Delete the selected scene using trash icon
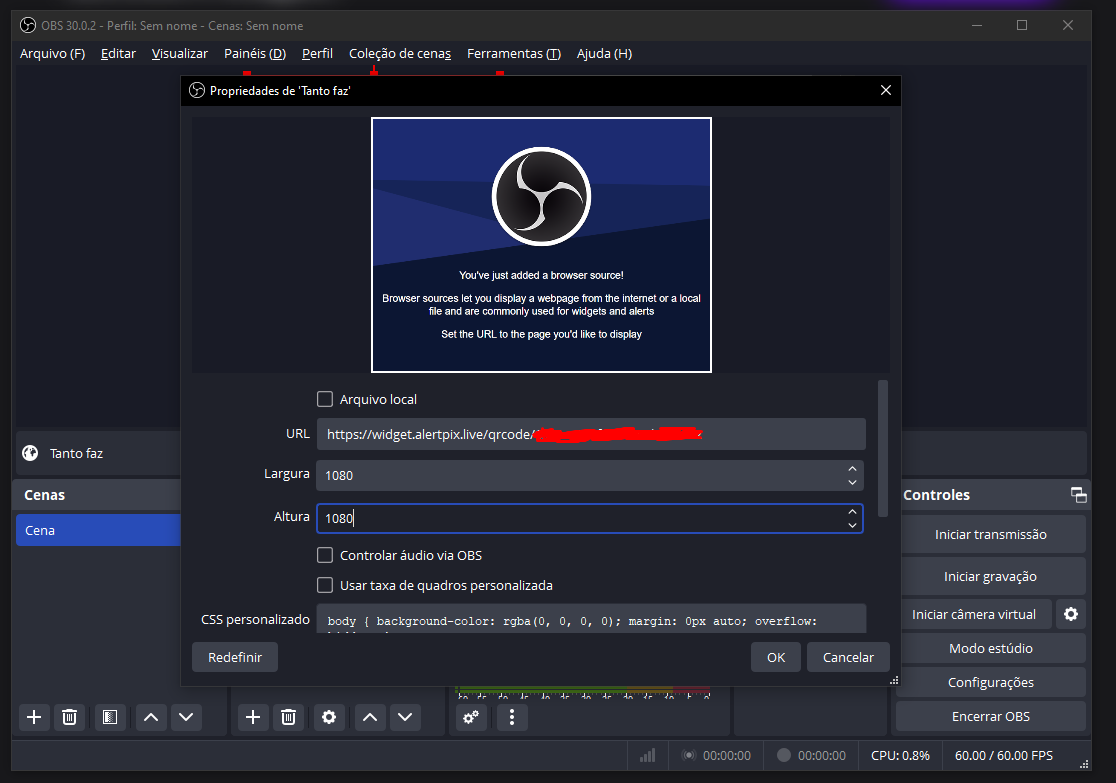The width and height of the screenshot is (1116, 783). [x=69, y=717]
